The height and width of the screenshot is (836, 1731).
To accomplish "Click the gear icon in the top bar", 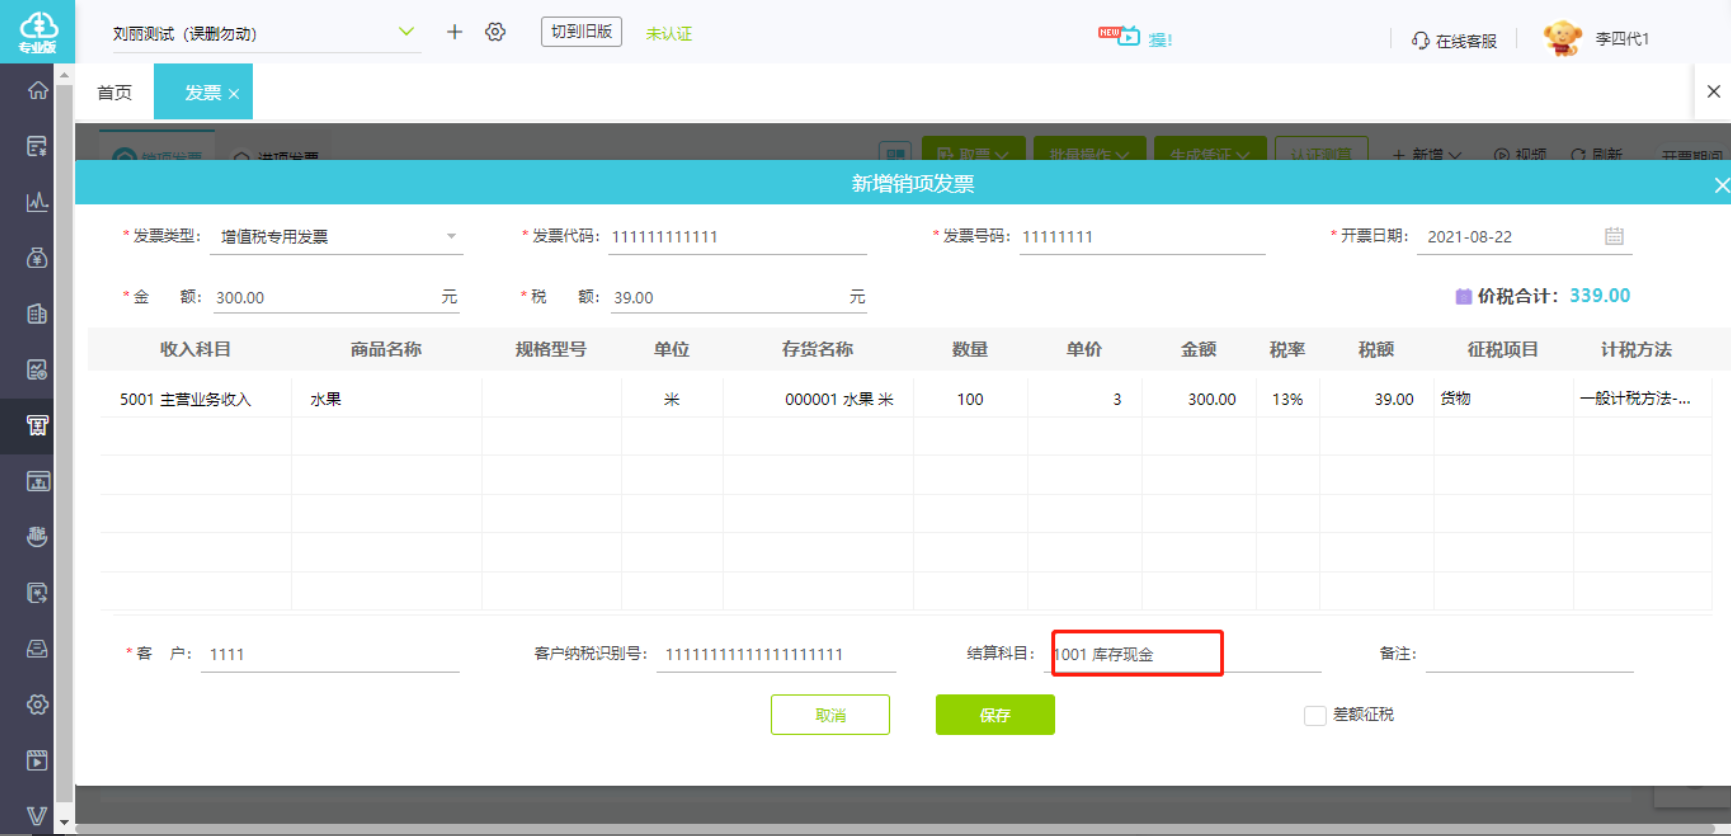I will 495,32.
